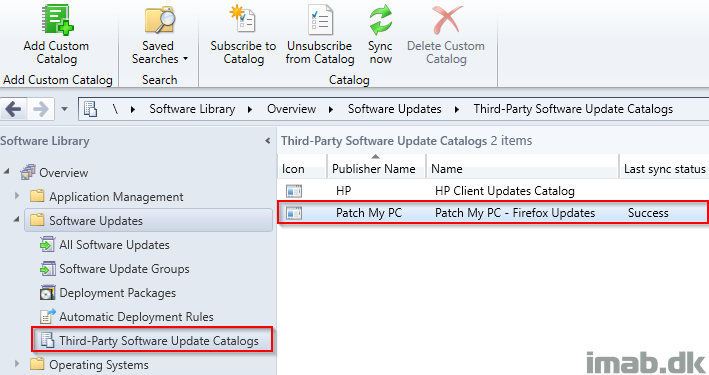Select Software Updates in breadcrumb path
This screenshot has width=709, height=375.
[394, 109]
